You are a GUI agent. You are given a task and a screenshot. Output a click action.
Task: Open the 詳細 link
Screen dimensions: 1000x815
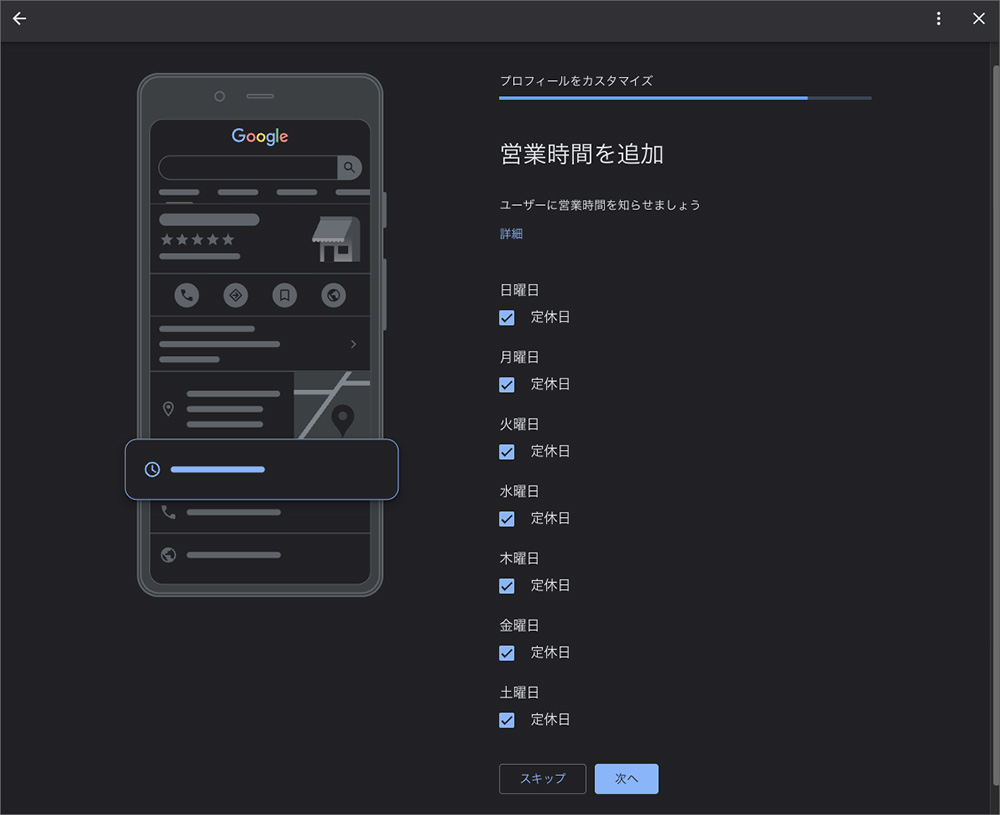coord(511,233)
